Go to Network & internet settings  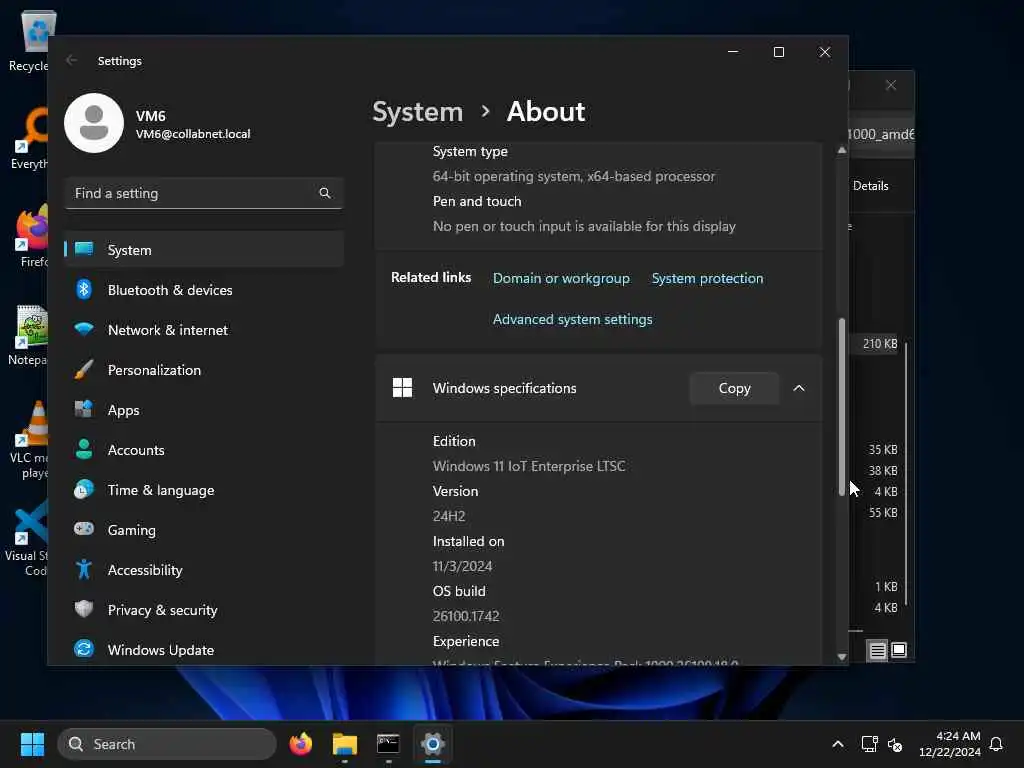pos(204,330)
